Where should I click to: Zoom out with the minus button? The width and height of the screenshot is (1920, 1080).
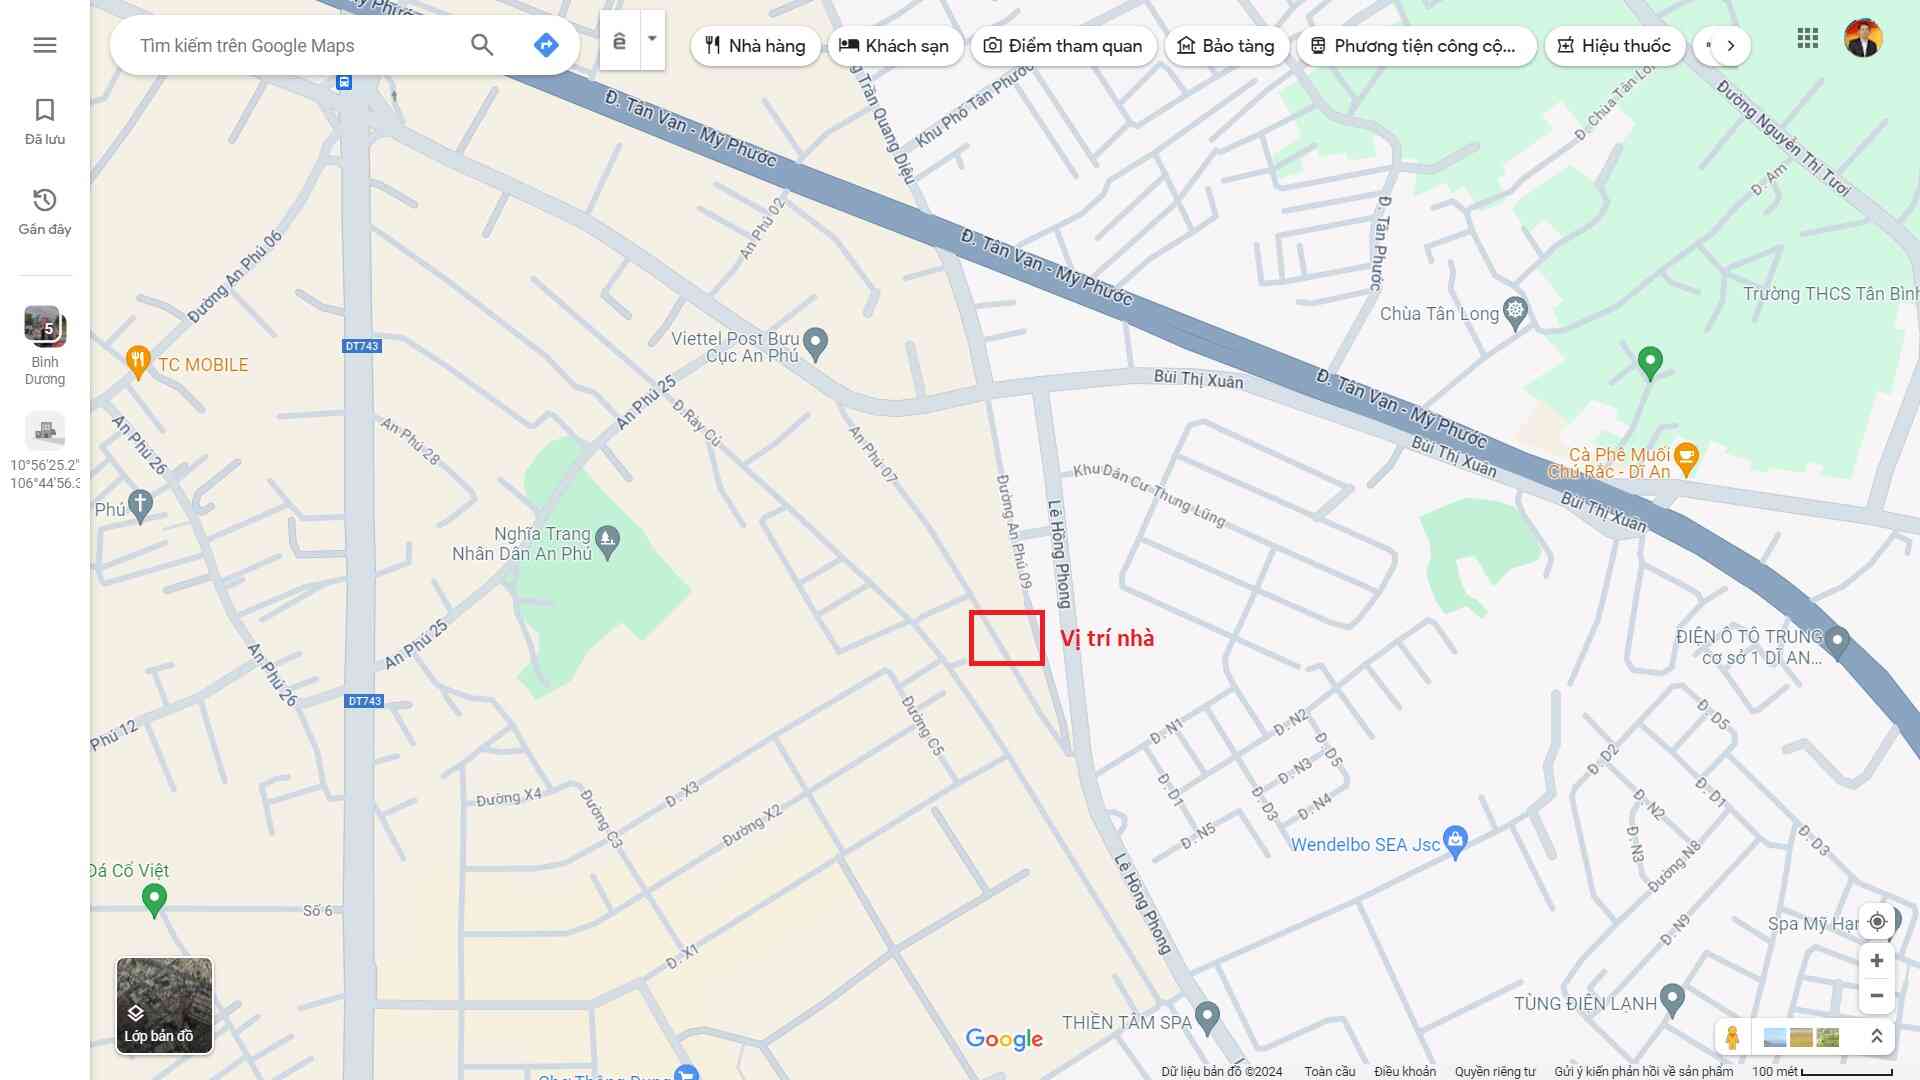(x=1877, y=996)
